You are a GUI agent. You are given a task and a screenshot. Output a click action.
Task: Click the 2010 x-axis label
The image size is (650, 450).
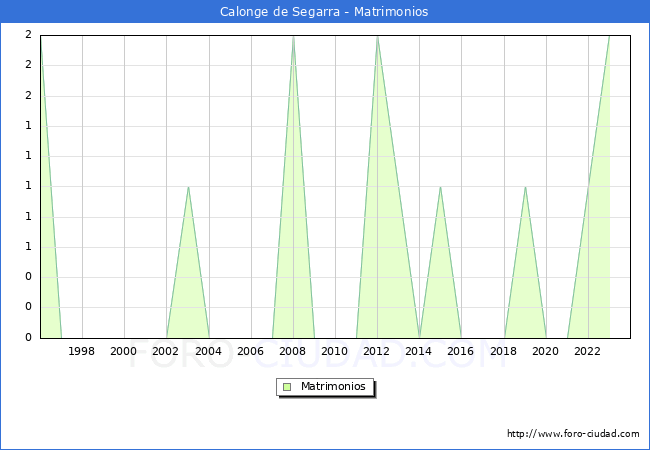335,351
